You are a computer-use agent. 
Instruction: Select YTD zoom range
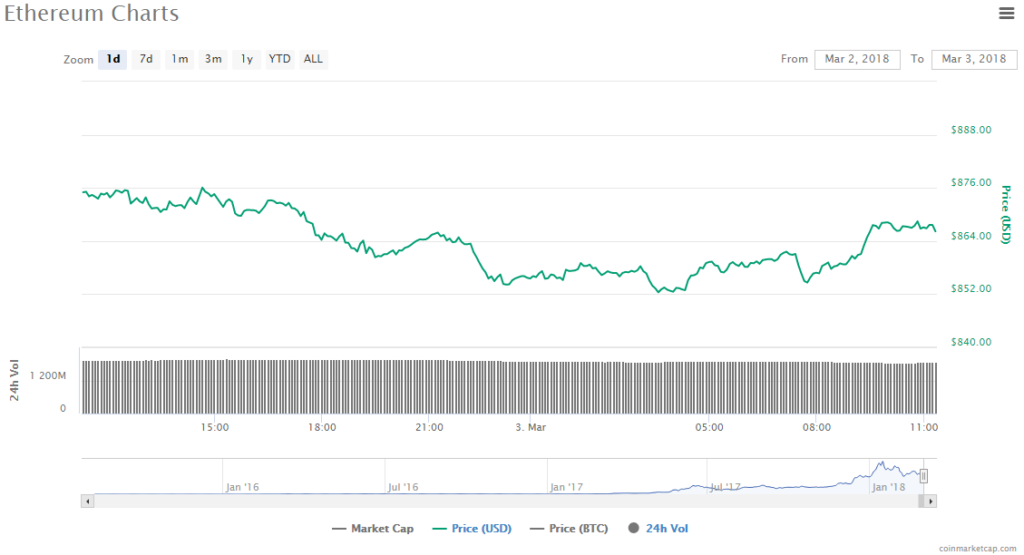point(280,59)
